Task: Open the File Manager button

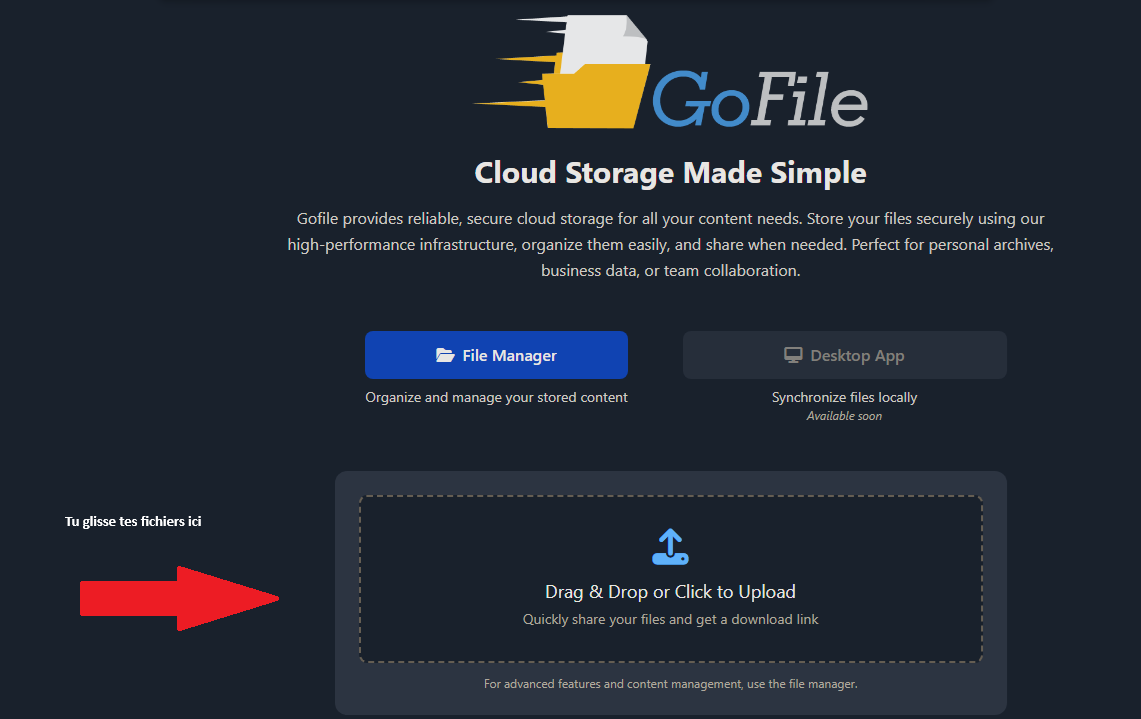Action: 496,355
